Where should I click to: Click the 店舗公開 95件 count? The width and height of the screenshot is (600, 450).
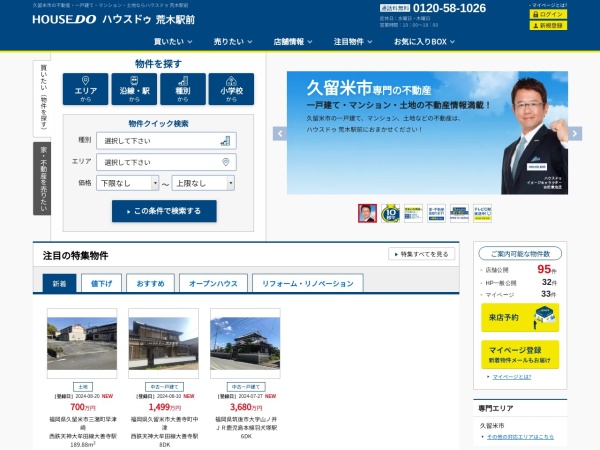(547, 269)
